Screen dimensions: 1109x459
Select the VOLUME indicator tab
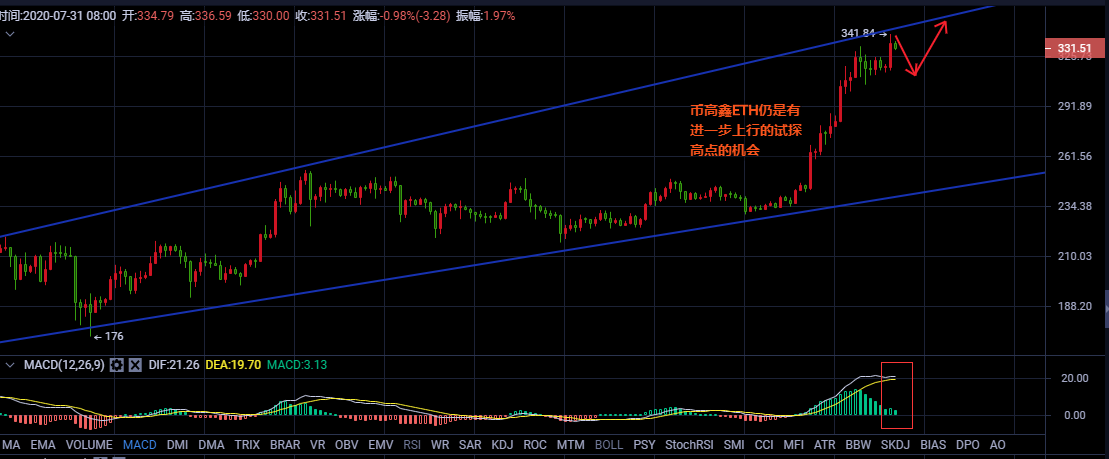click(x=89, y=443)
